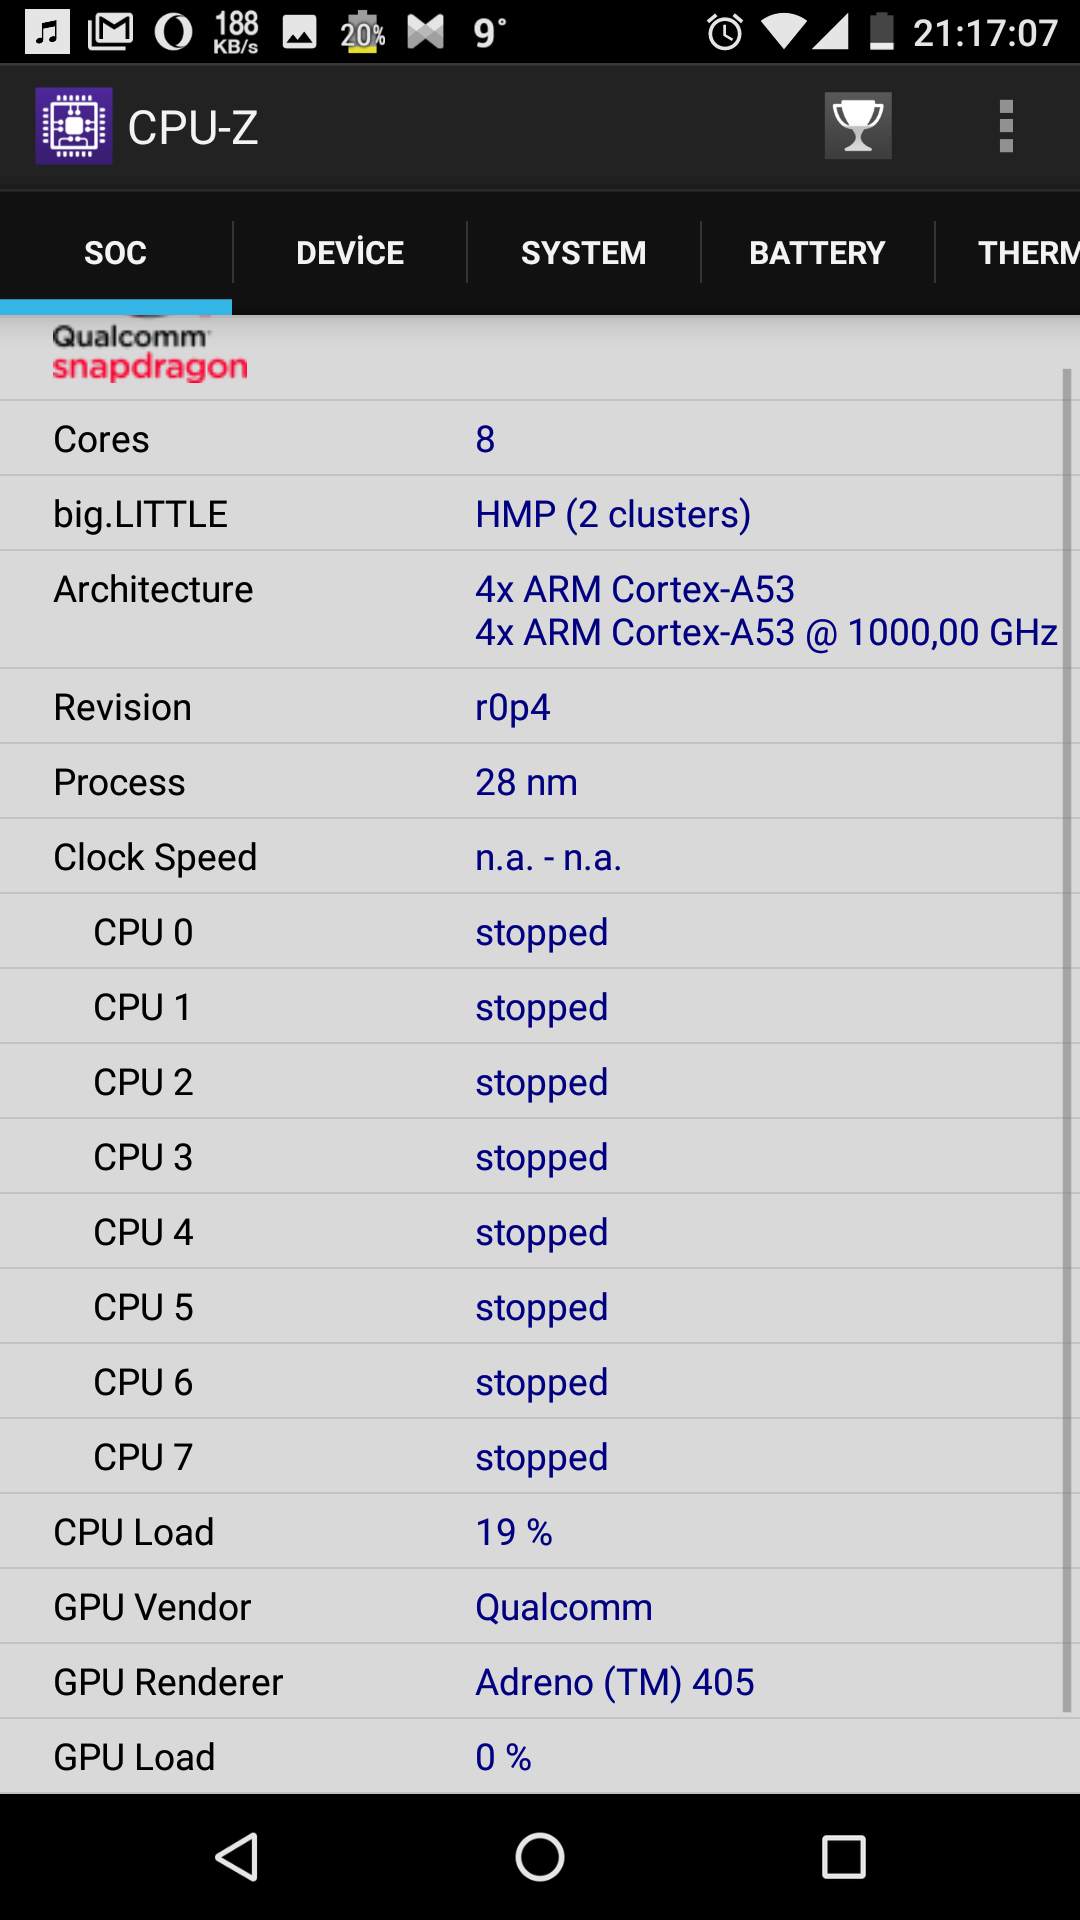Image resolution: width=1080 pixels, height=1920 pixels.
Task: Tap the Android home circle button
Action: coord(540,1857)
